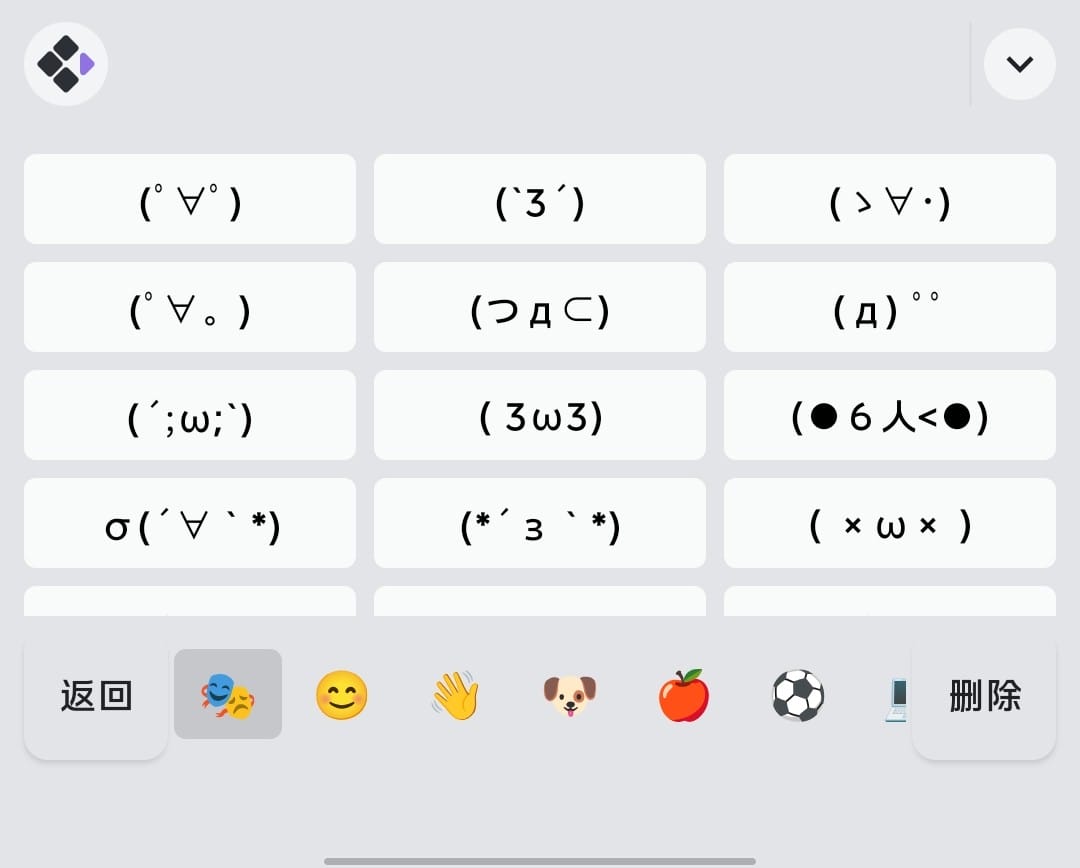Select the (`3´) pouting kaomoji
The height and width of the screenshot is (868, 1080).
(x=539, y=198)
